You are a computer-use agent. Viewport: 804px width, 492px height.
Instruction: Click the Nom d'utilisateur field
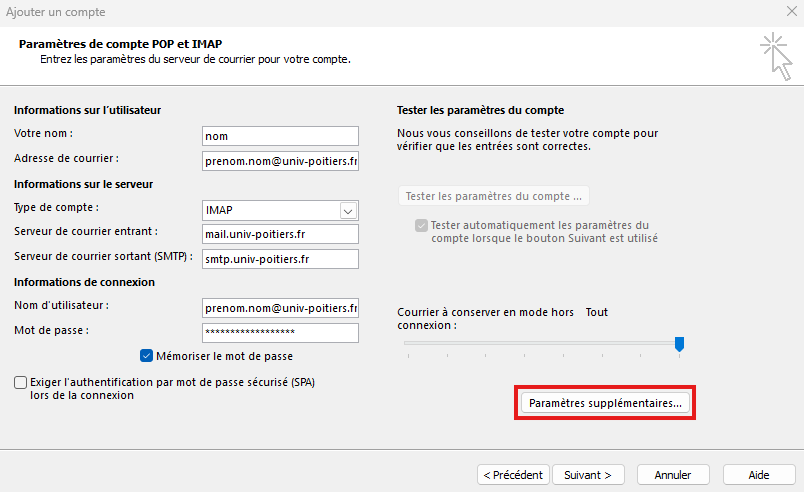coord(280,308)
